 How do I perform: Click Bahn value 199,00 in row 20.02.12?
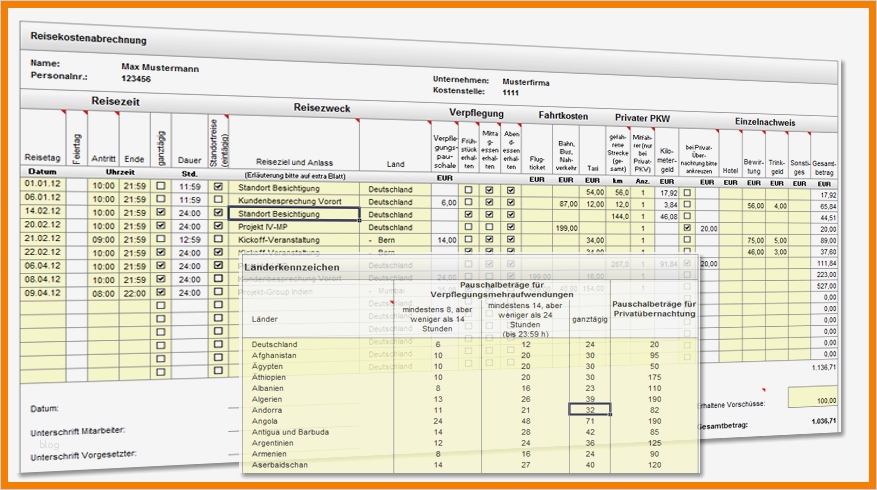[x=567, y=228]
